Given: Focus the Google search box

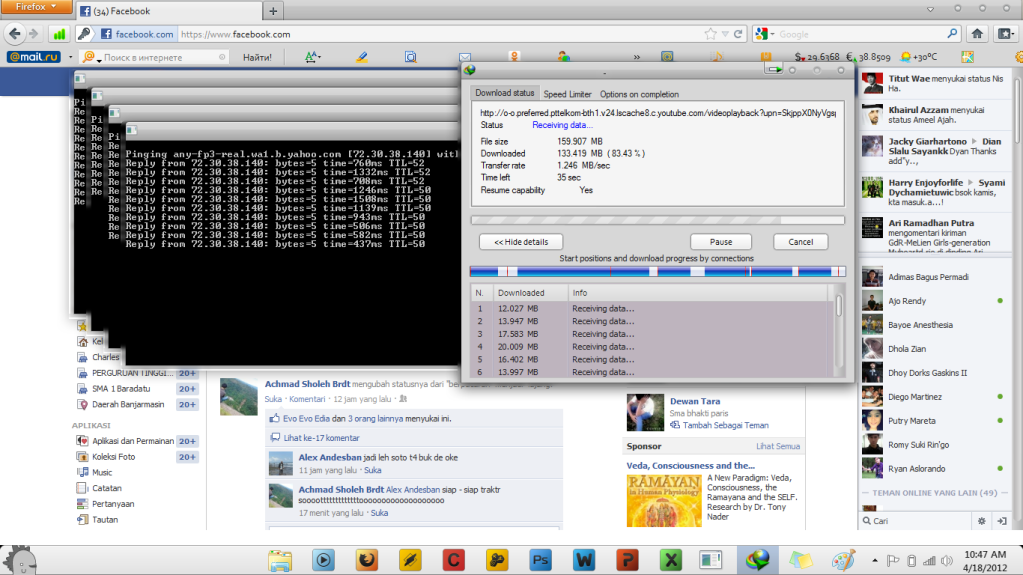Looking at the screenshot, I should pyautogui.click(x=861, y=34).
